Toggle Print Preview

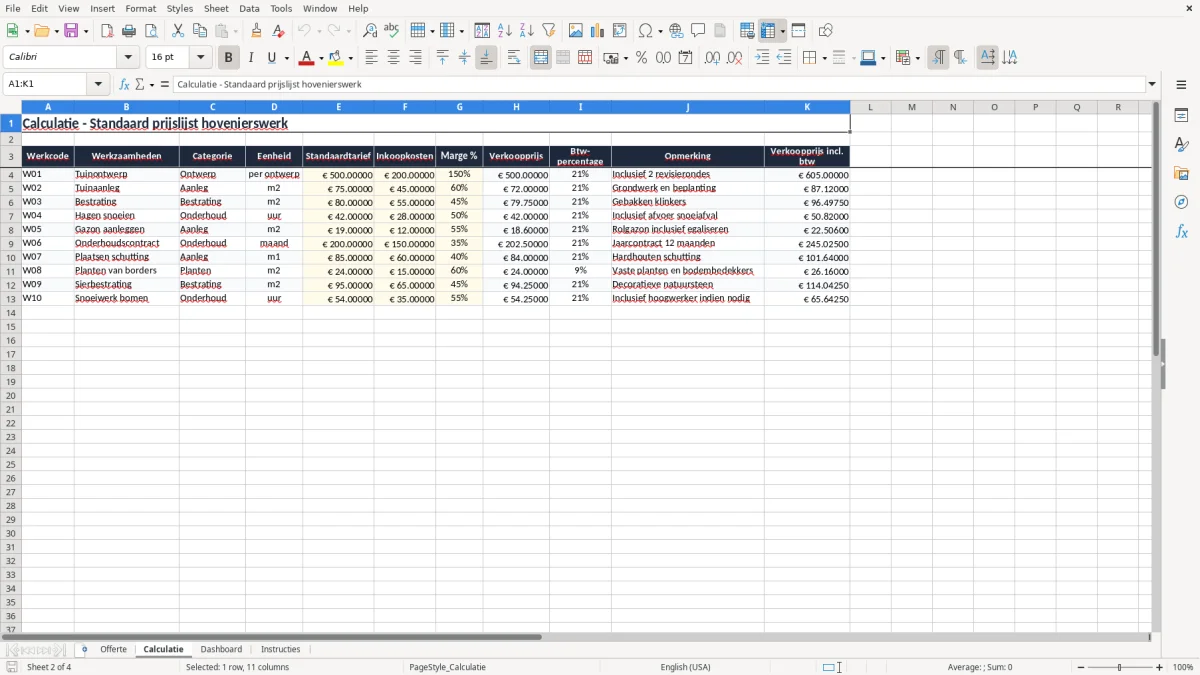[151, 31]
